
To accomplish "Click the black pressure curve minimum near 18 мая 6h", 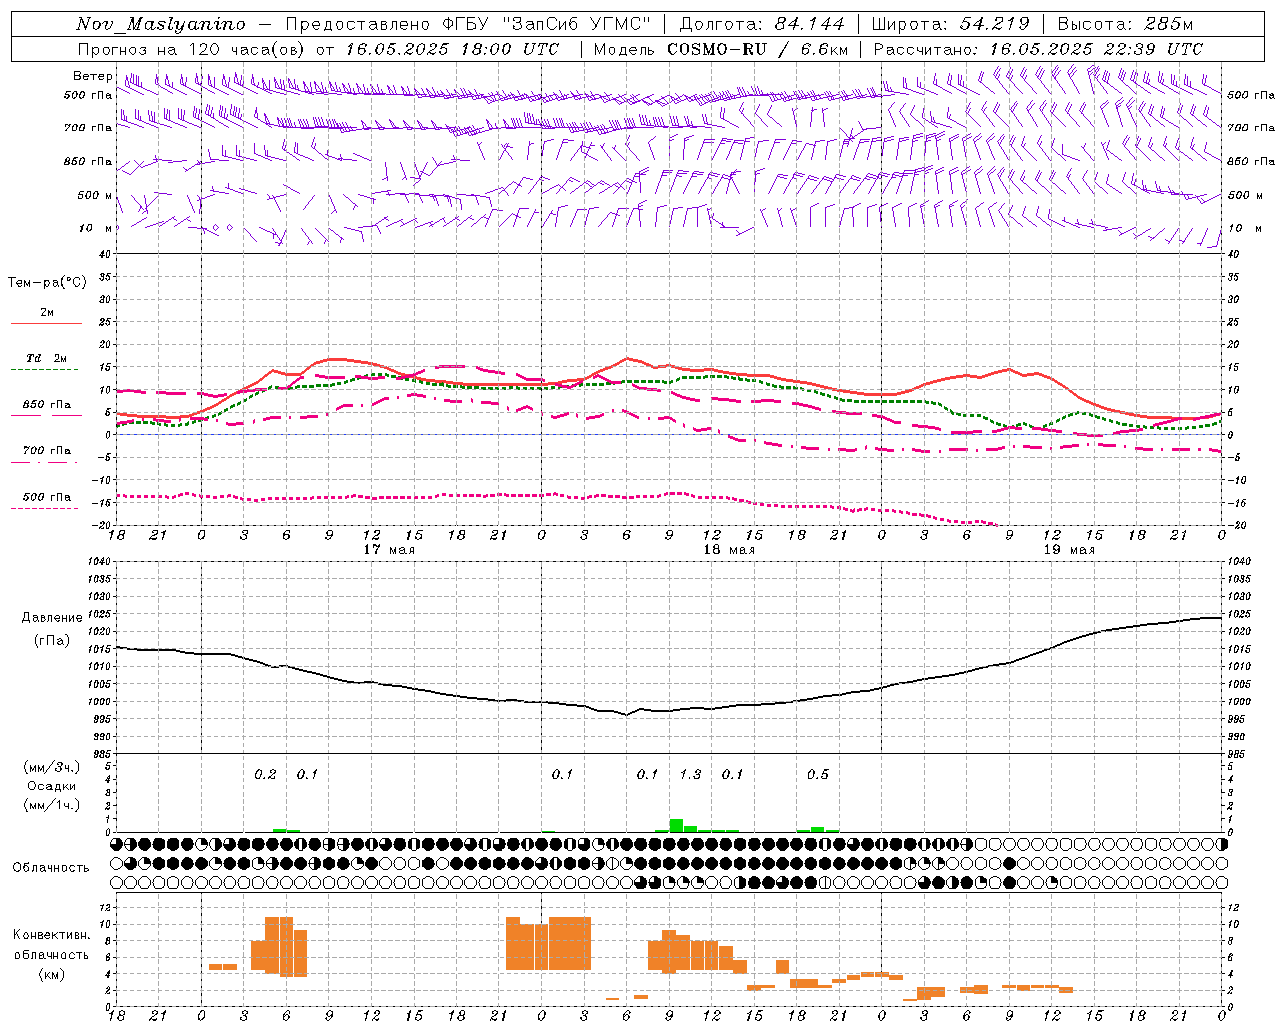I will pos(626,714).
